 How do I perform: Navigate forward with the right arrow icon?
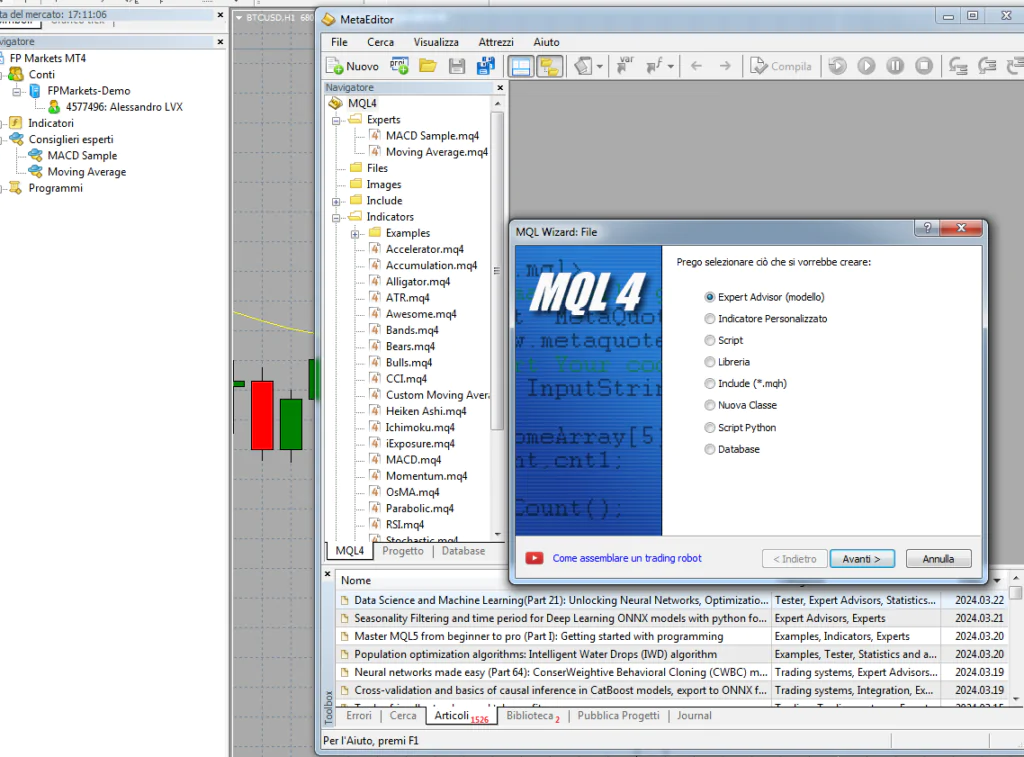[x=725, y=66]
